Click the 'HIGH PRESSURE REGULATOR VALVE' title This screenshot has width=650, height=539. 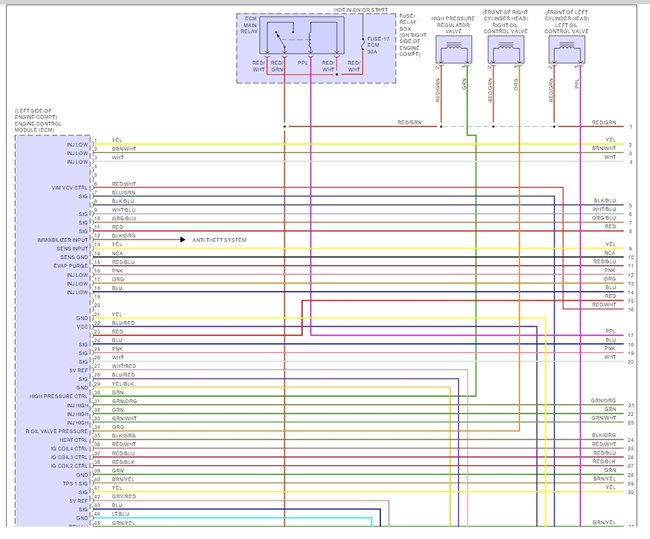[453, 25]
